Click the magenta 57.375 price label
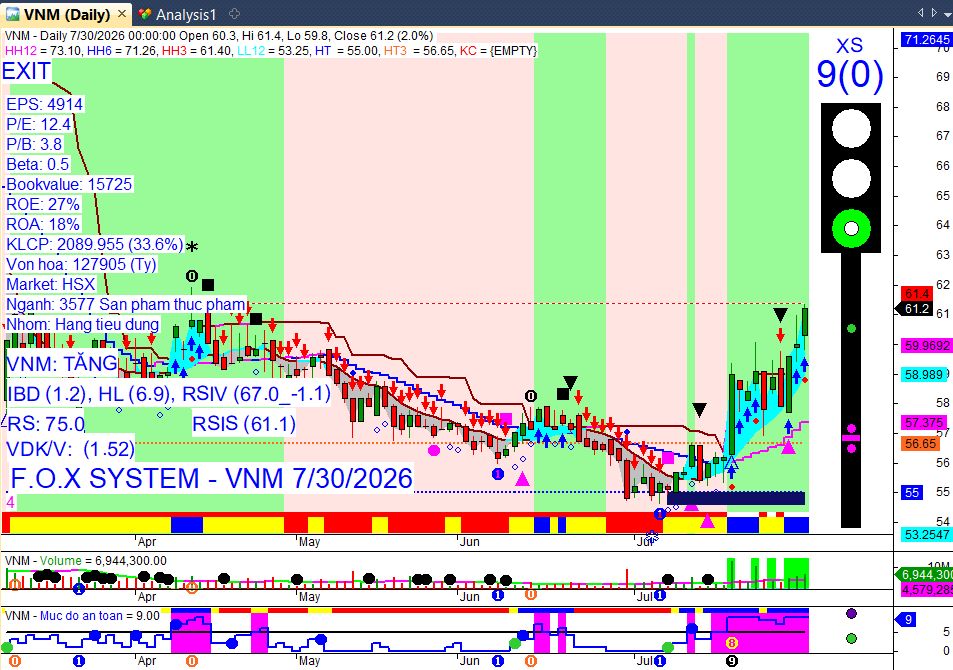The width and height of the screenshot is (953, 670). 923,423
